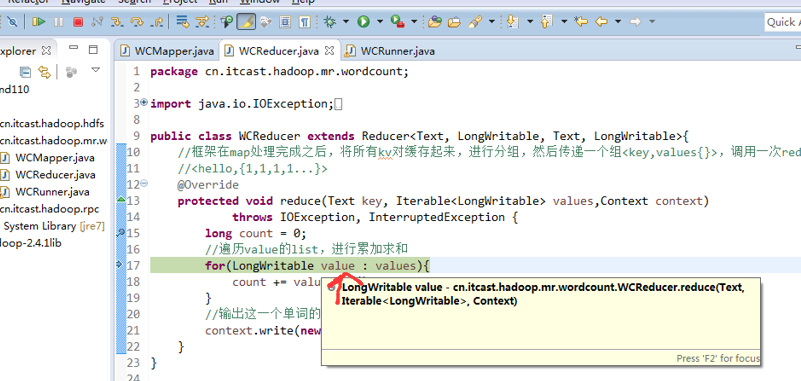
Task: Click grey three-circle icon in explorer toolbar
Action: pos(72,72)
